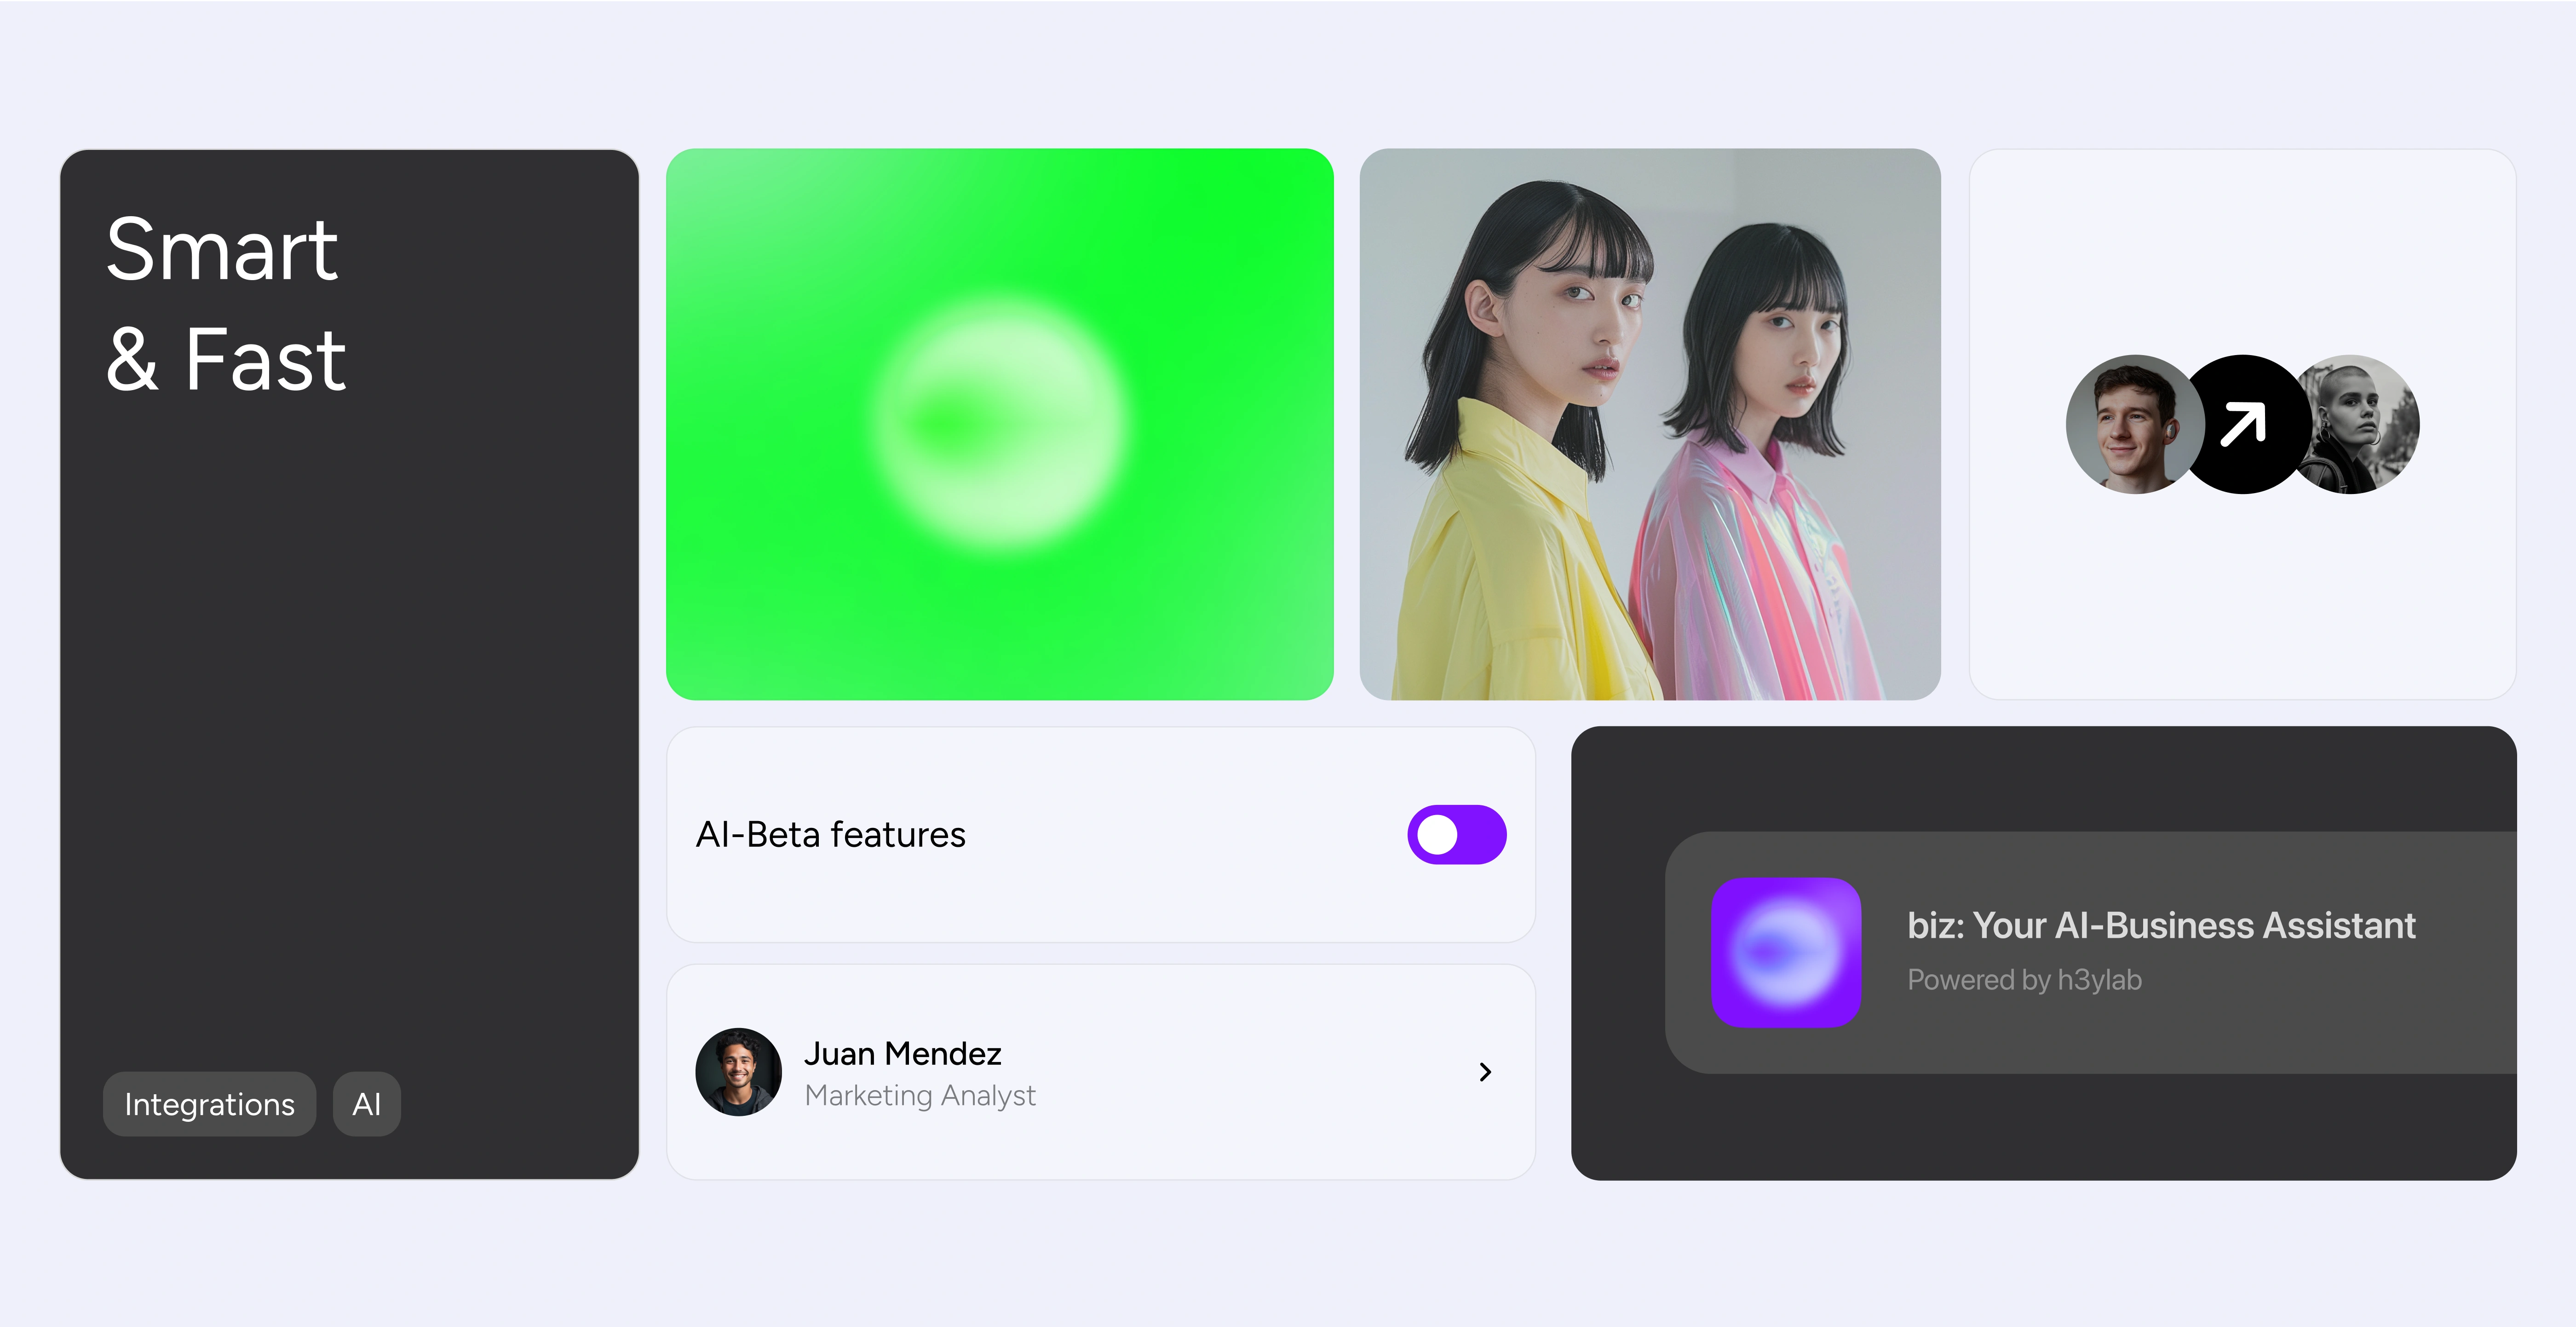The height and width of the screenshot is (1327, 2576).
Task: Click the Powered by h3ylab text
Action: point(2024,980)
